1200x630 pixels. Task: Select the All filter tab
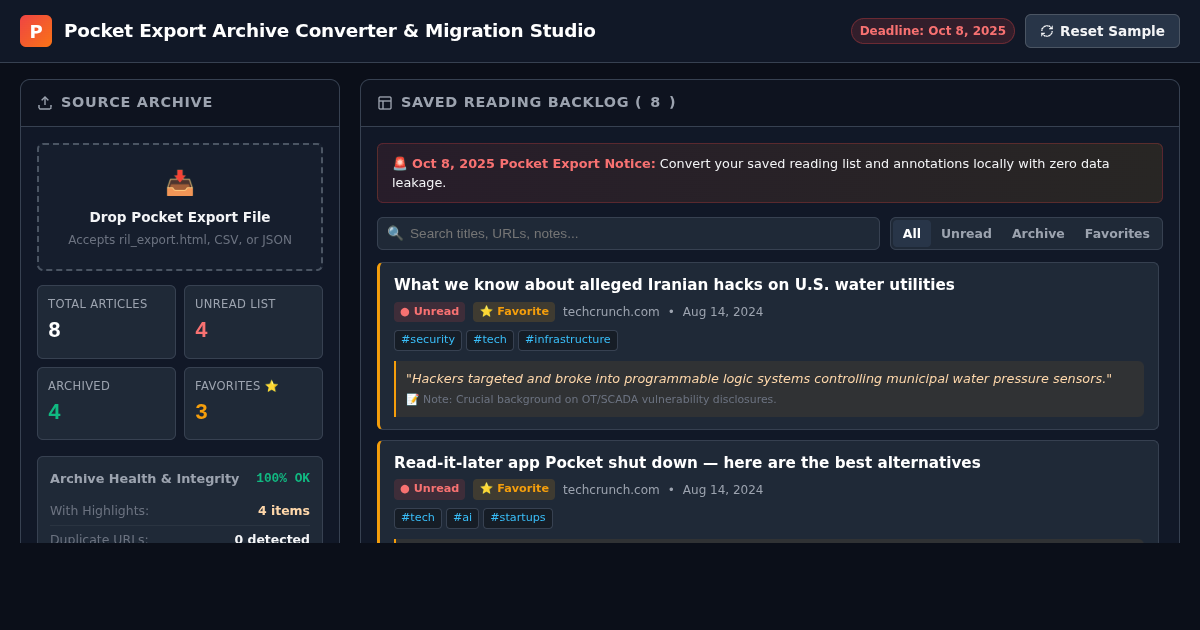point(912,234)
